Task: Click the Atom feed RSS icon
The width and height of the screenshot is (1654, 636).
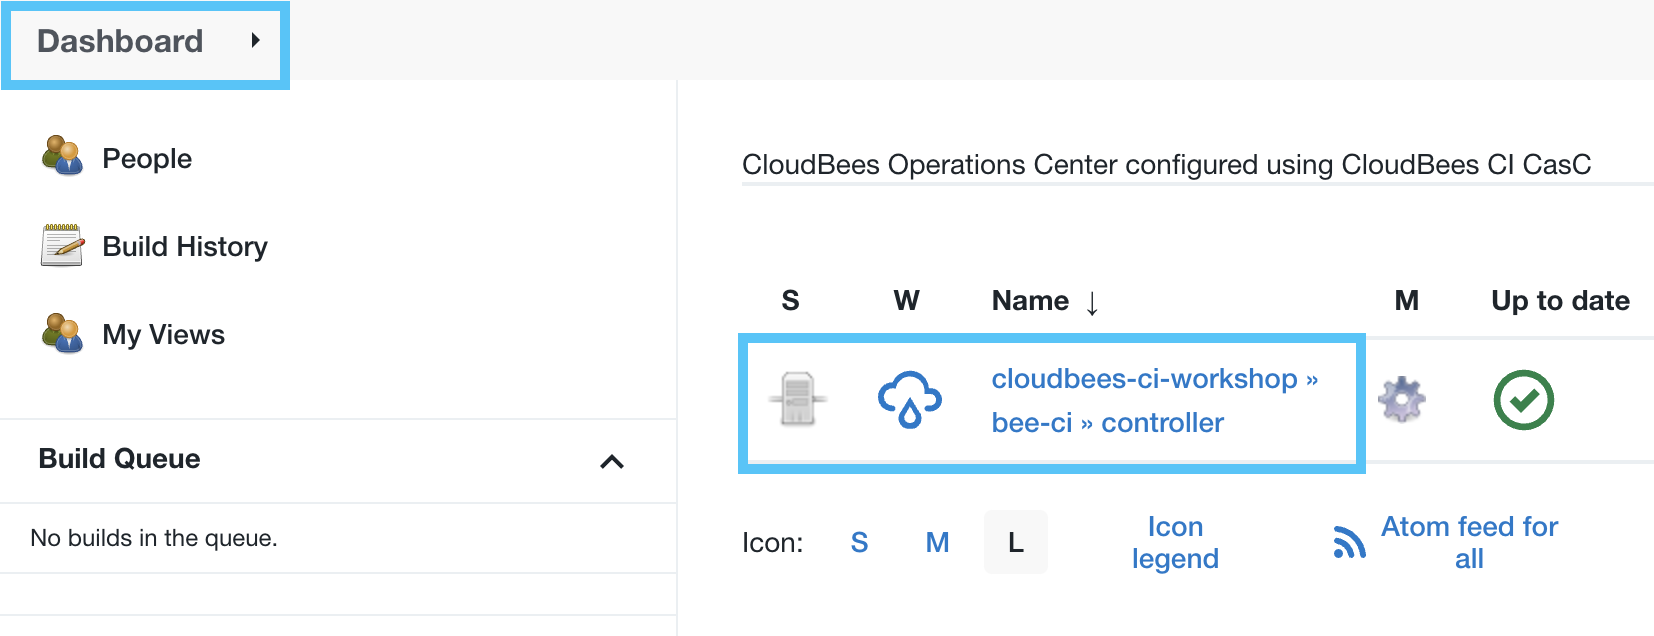Action: tap(1349, 542)
